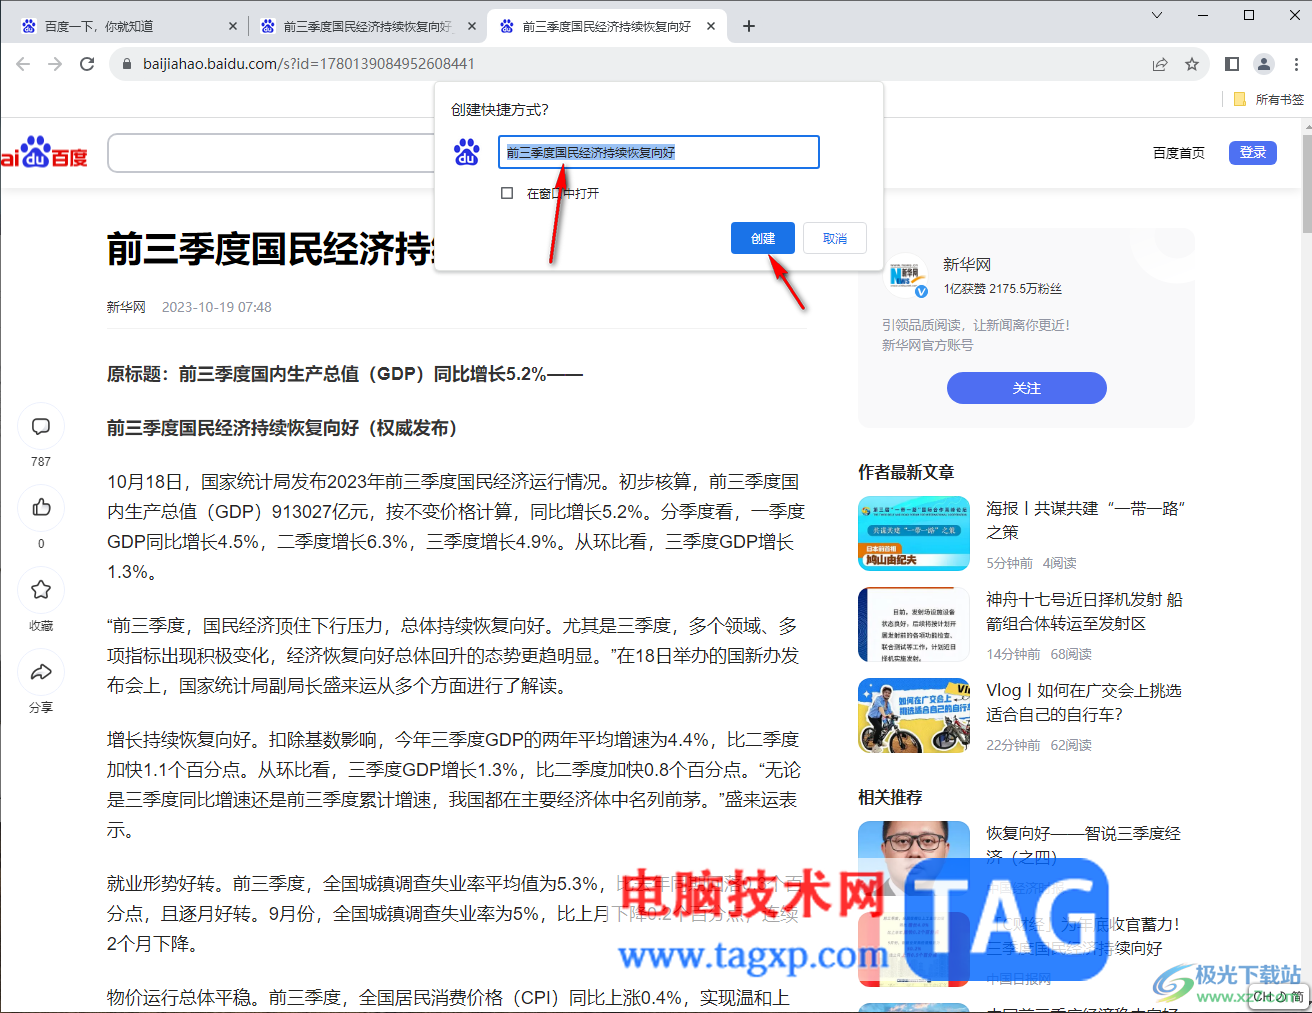The width and height of the screenshot is (1312, 1013).
Task: Click the bicycle Vlog thumbnail
Action: tap(914, 715)
